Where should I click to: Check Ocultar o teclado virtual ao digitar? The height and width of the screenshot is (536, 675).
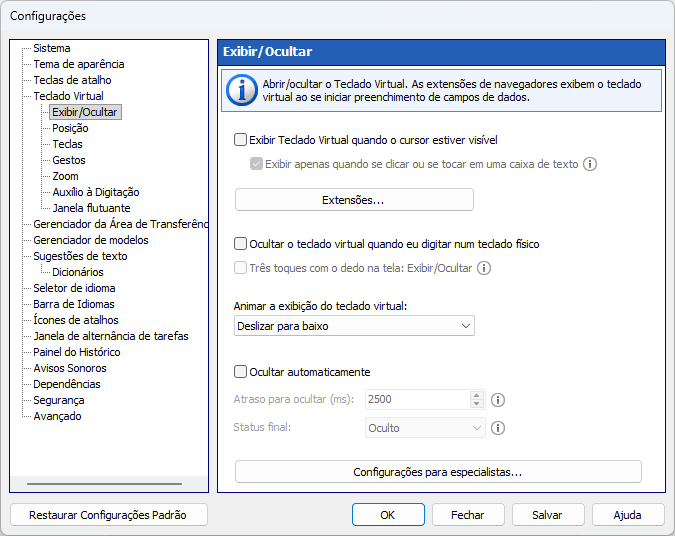pyautogui.click(x=240, y=244)
